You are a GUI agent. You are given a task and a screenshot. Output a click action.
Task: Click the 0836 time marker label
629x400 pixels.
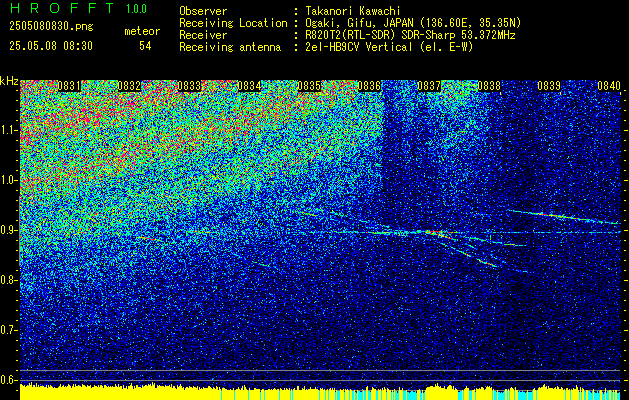click(369, 86)
